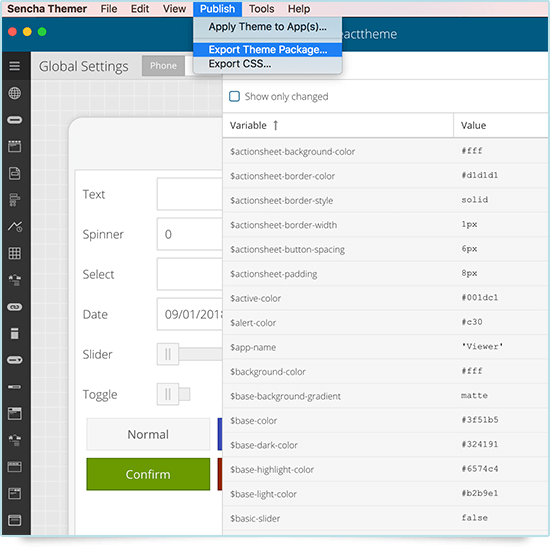Sort by the Variable column arrow
This screenshot has height=557, width=550.
276,125
